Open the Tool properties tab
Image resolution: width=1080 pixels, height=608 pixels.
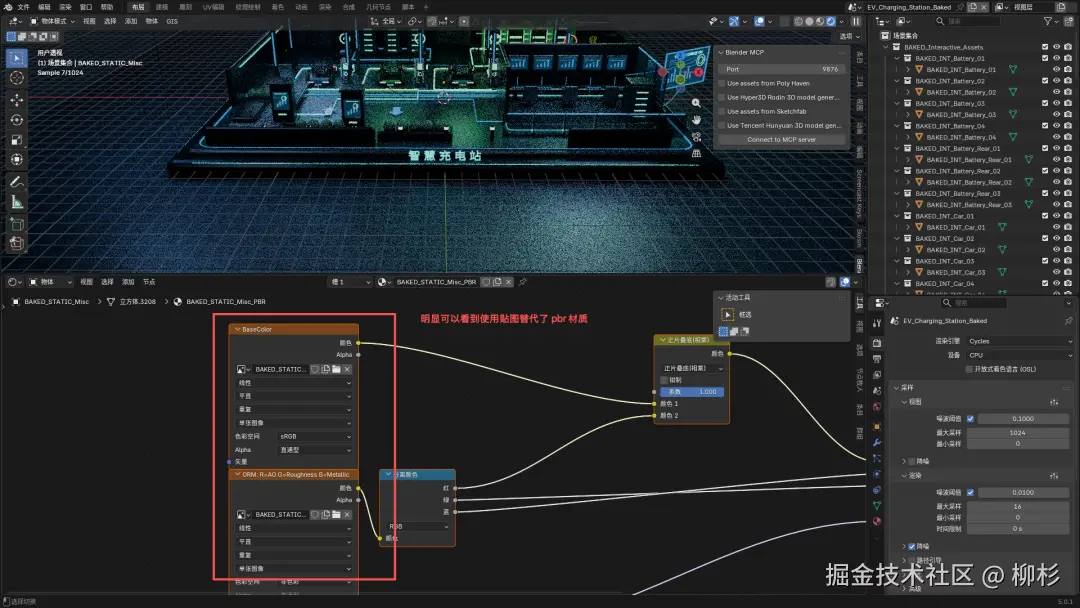[x=877, y=323]
